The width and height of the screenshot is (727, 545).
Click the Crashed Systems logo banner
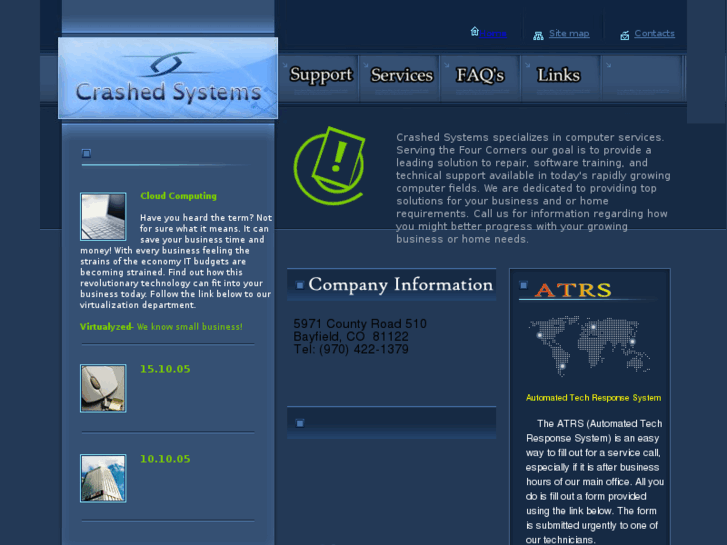pyautogui.click(x=168, y=78)
